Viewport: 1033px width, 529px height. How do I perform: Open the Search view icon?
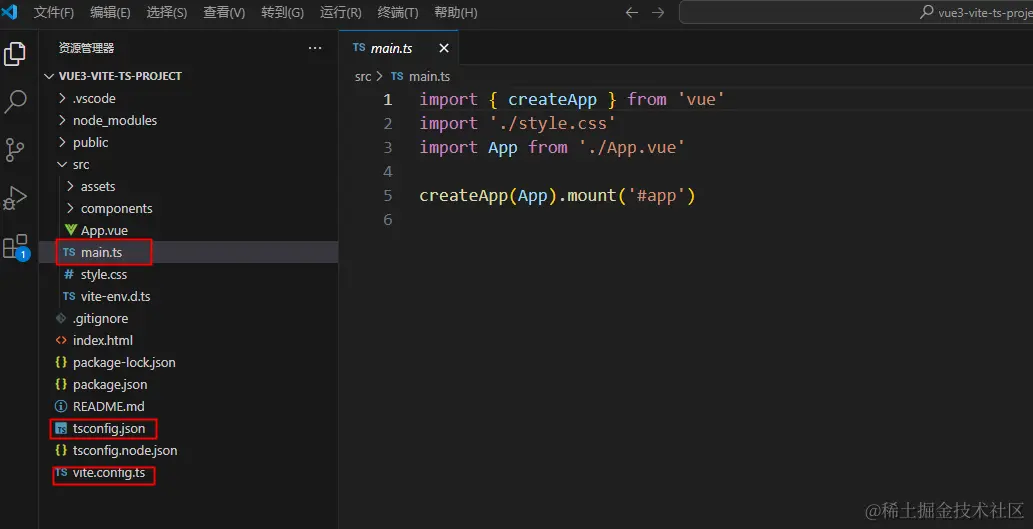click(x=16, y=101)
